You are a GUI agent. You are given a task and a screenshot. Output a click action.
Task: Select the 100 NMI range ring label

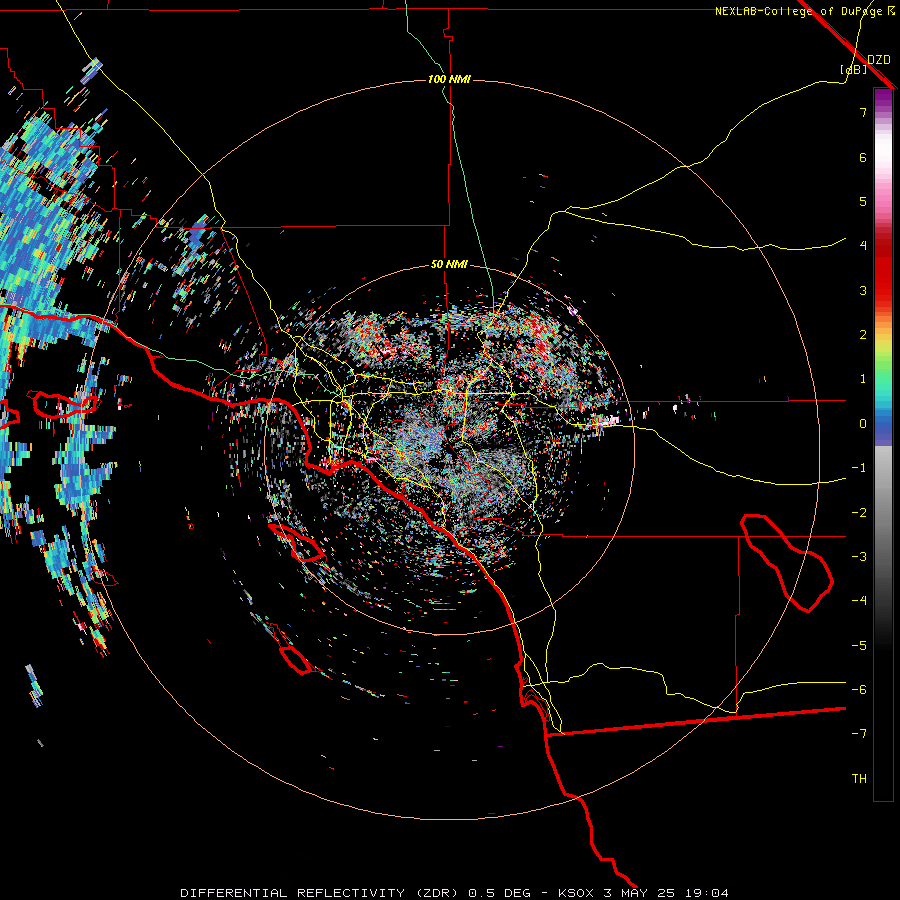[x=449, y=79]
